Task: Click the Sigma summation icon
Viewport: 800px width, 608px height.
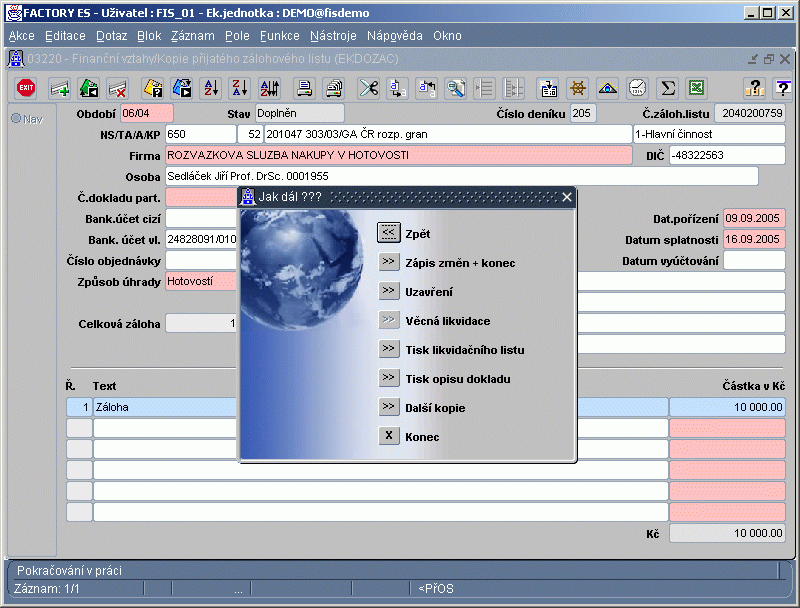Action: point(667,88)
